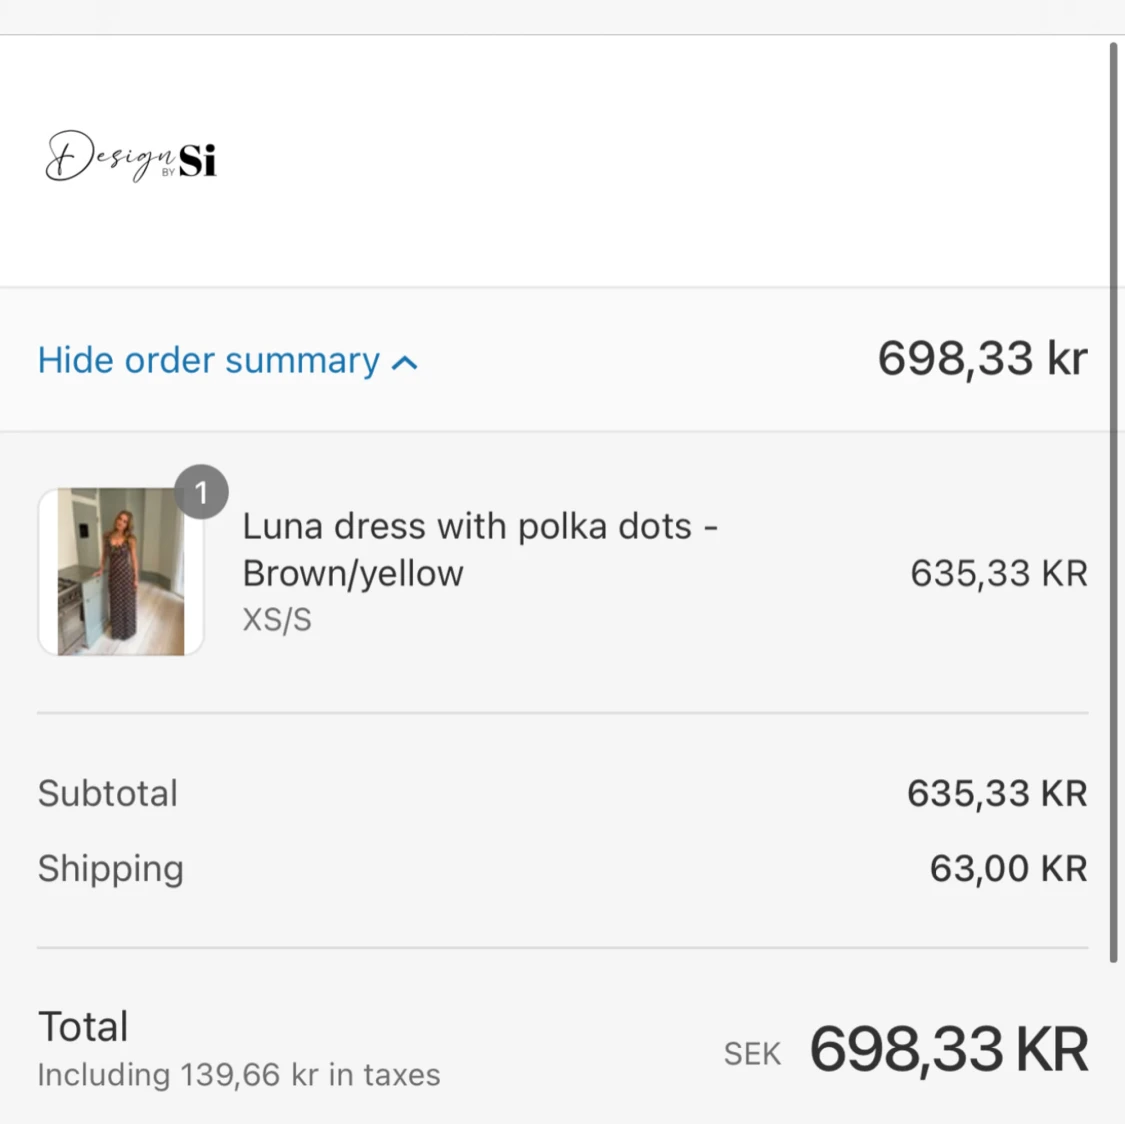Click the Brown/yellow color text in the title

[353, 573]
